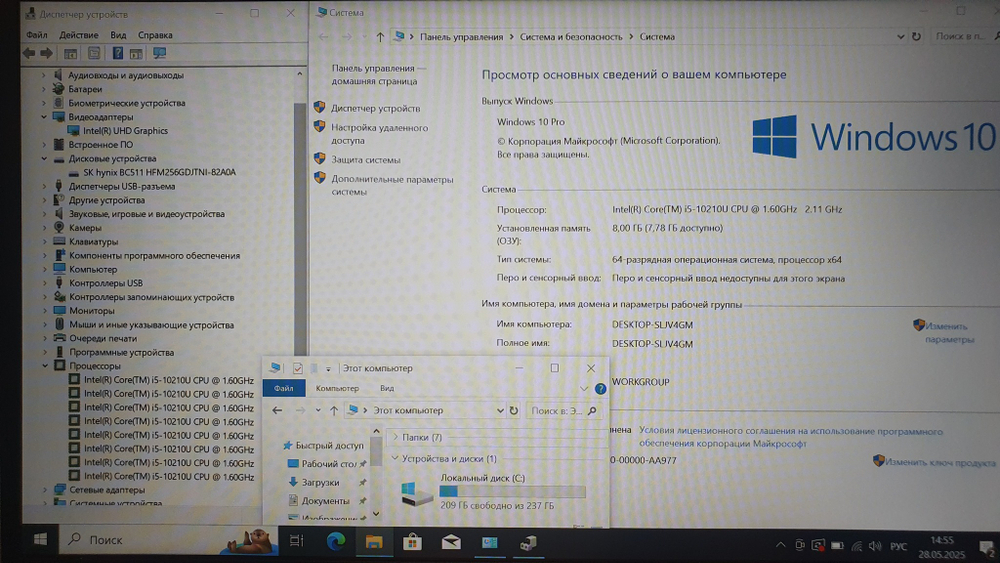Open the Файл menu in Device Manager
The width and height of the screenshot is (1000, 563).
[x=36, y=35]
